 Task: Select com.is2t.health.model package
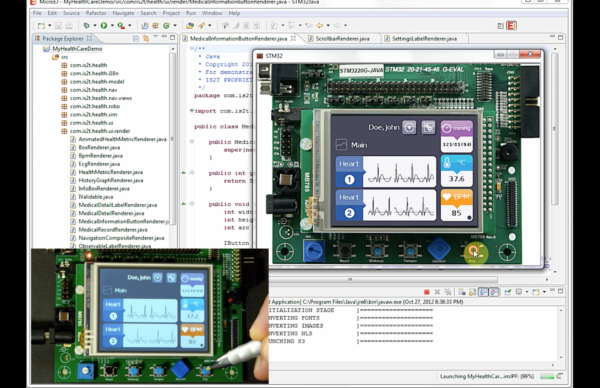pyautogui.click(x=97, y=82)
